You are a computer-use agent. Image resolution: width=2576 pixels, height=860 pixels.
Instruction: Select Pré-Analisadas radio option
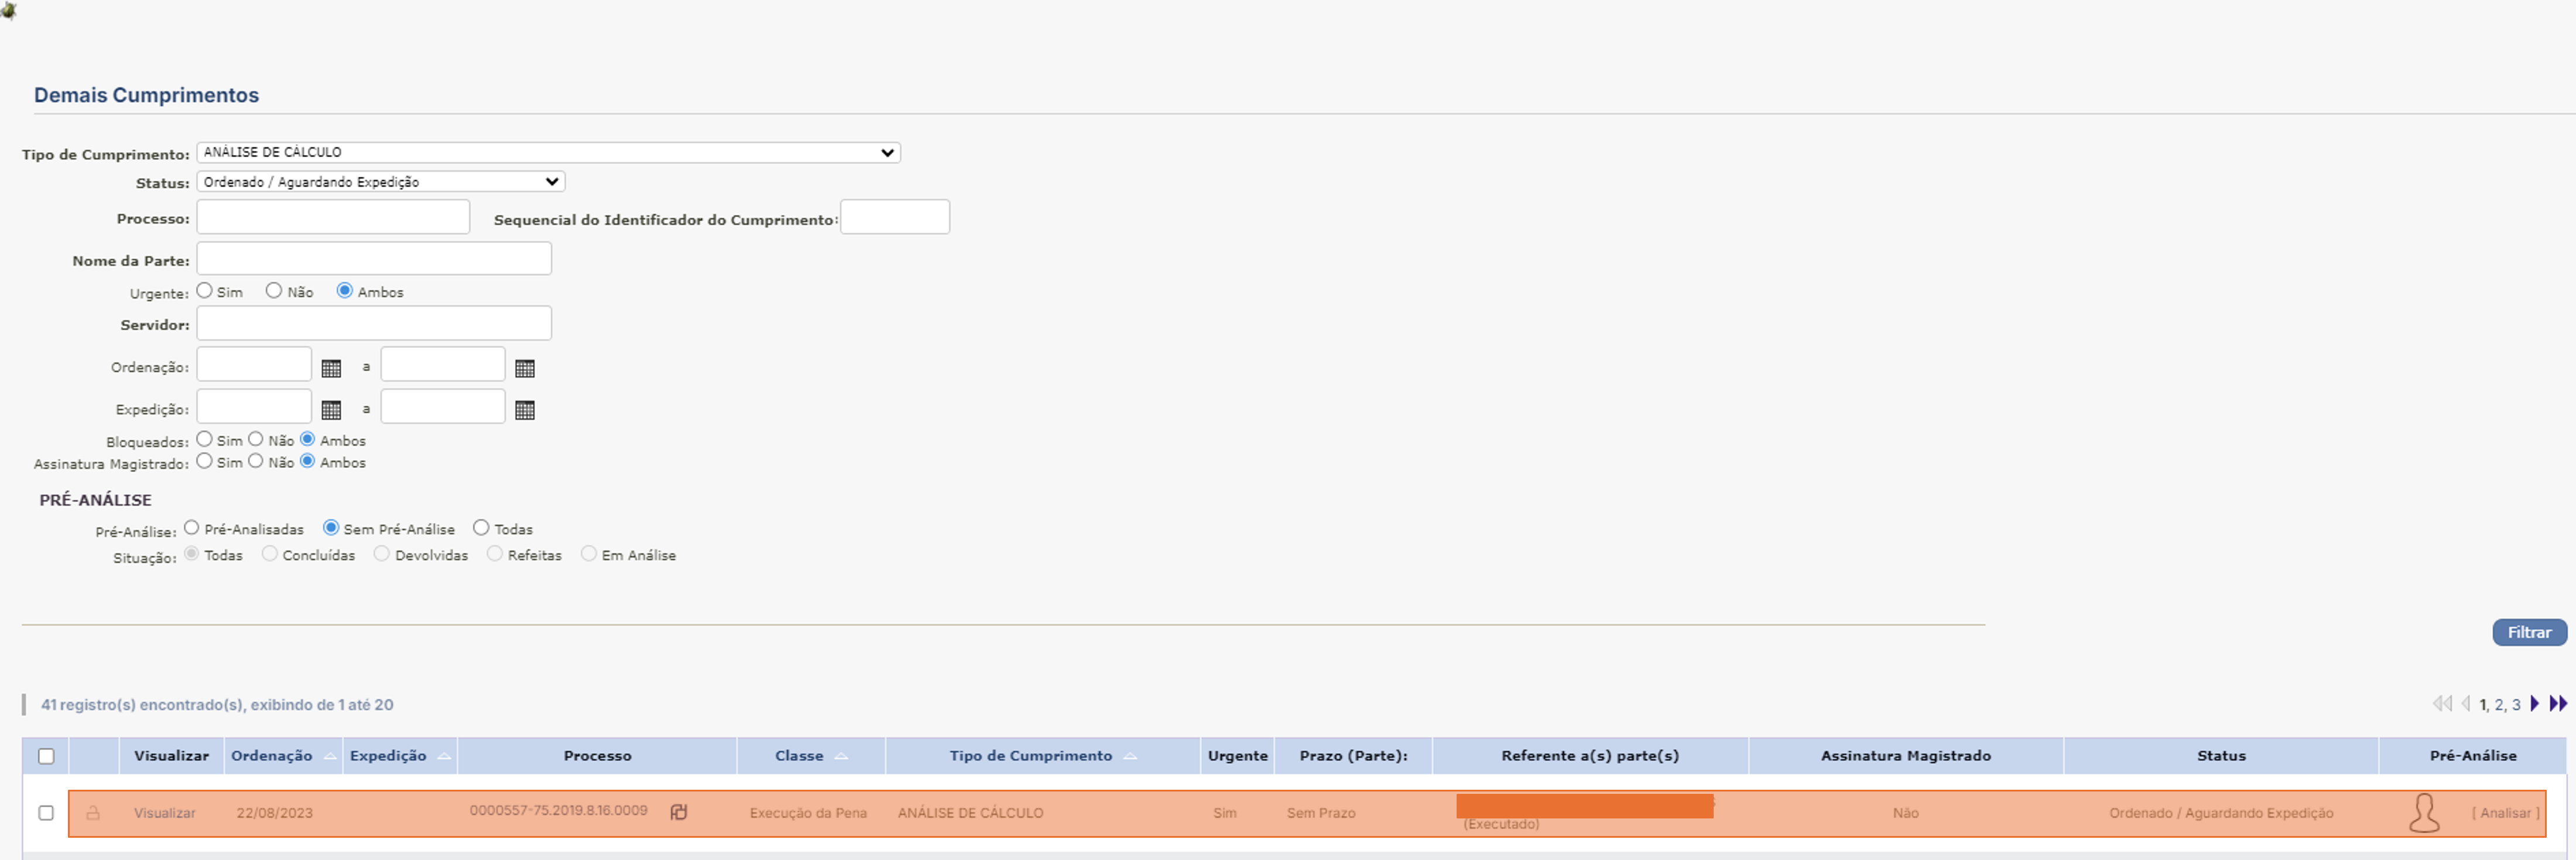point(192,528)
